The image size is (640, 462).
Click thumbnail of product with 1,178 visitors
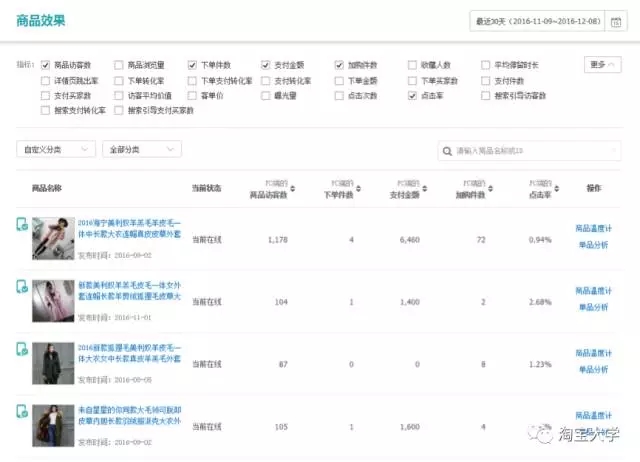[53, 238]
